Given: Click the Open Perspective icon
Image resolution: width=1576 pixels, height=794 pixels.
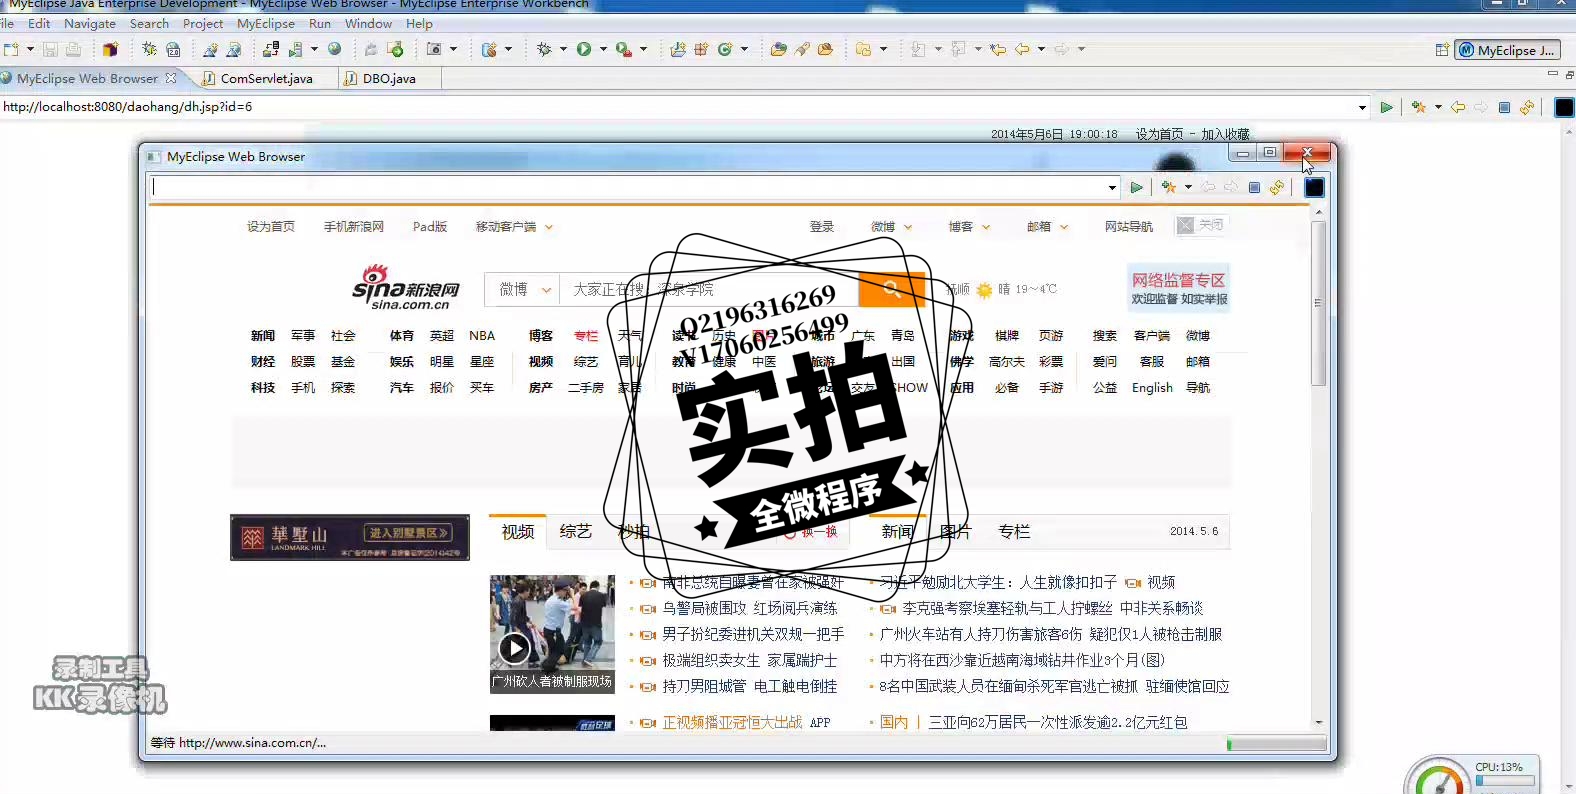Looking at the screenshot, I should (x=1442, y=50).
